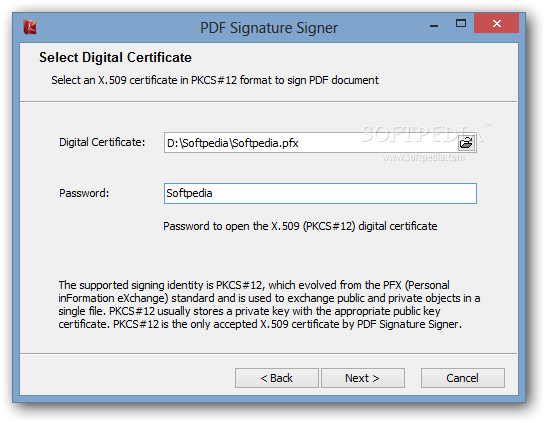Cancel the signing wizard
This screenshot has height=423, width=546.
pyautogui.click(x=462, y=378)
